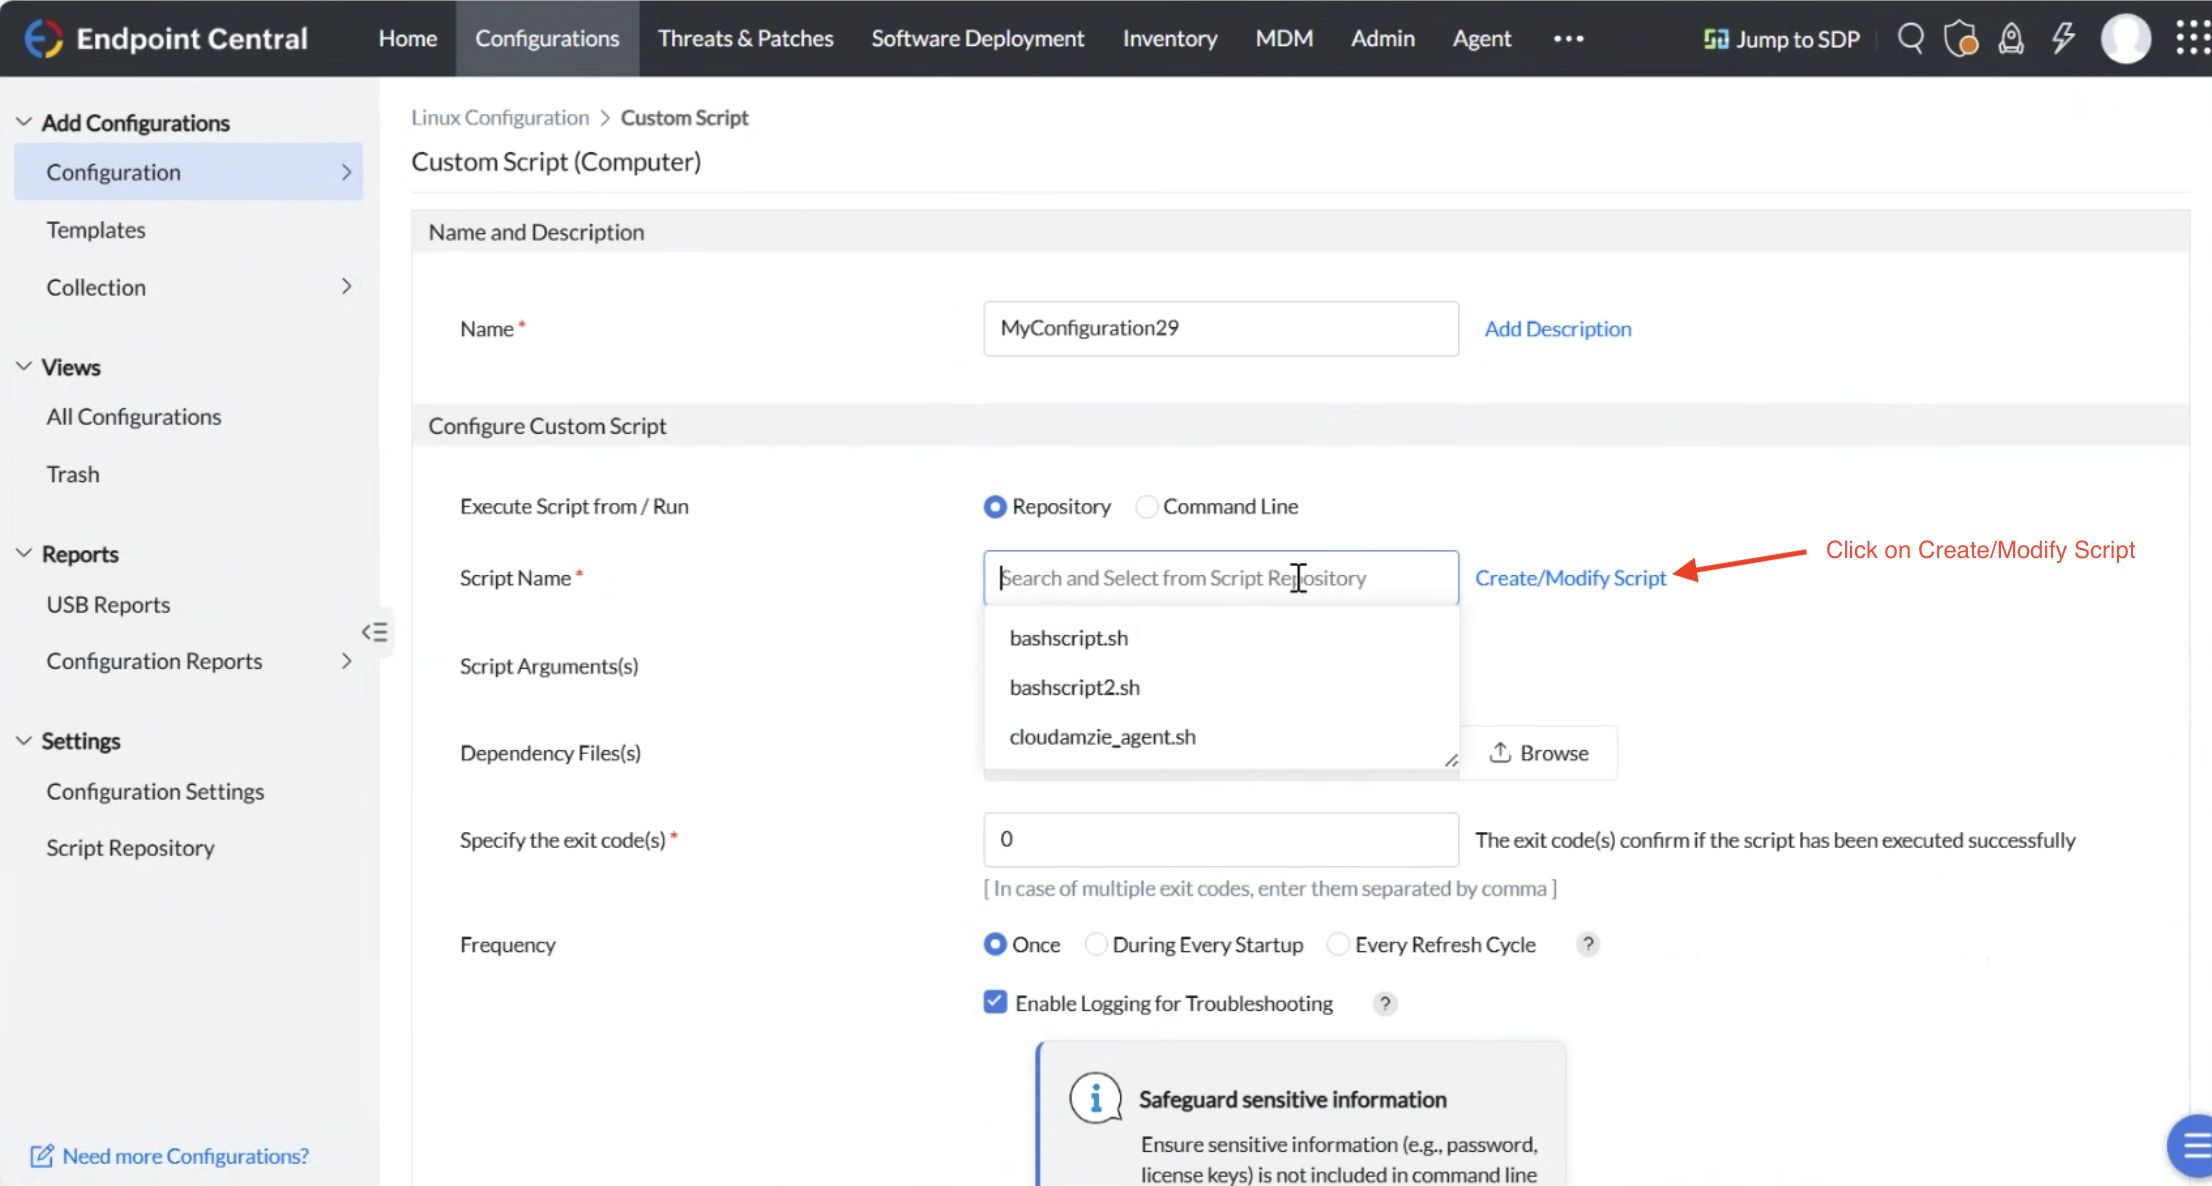Image resolution: width=2212 pixels, height=1186 pixels.
Task: Select the Command Line radio option
Action: [x=1147, y=507]
